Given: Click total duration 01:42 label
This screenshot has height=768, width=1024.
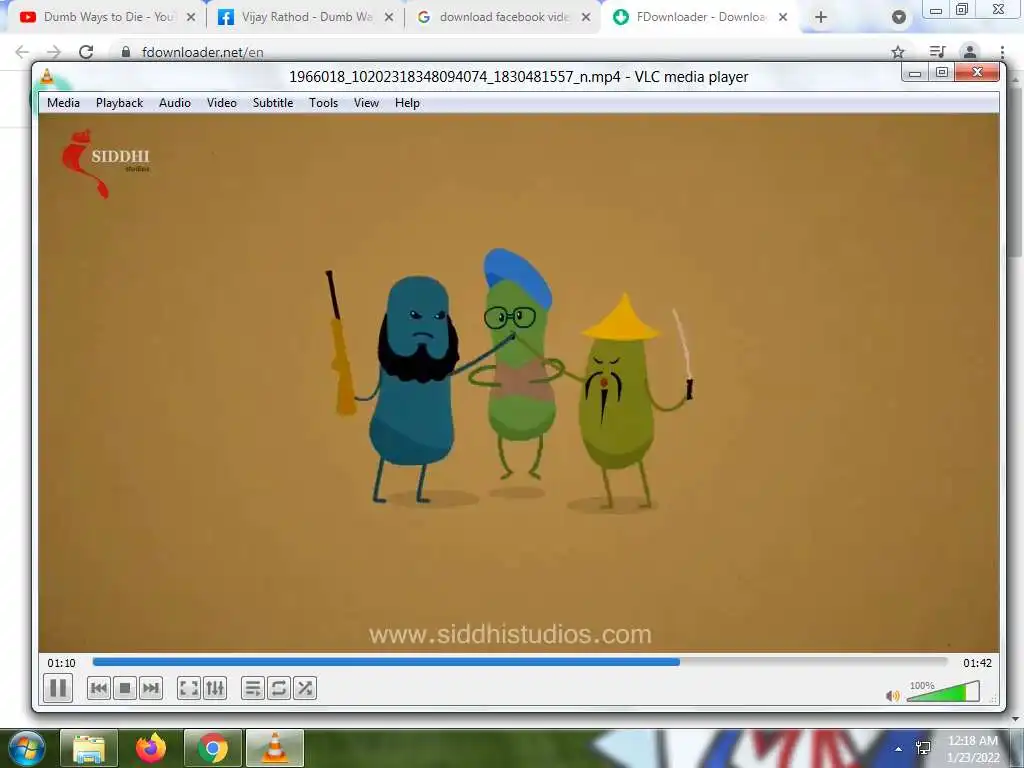Looking at the screenshot, I should (x=977, y=663).
